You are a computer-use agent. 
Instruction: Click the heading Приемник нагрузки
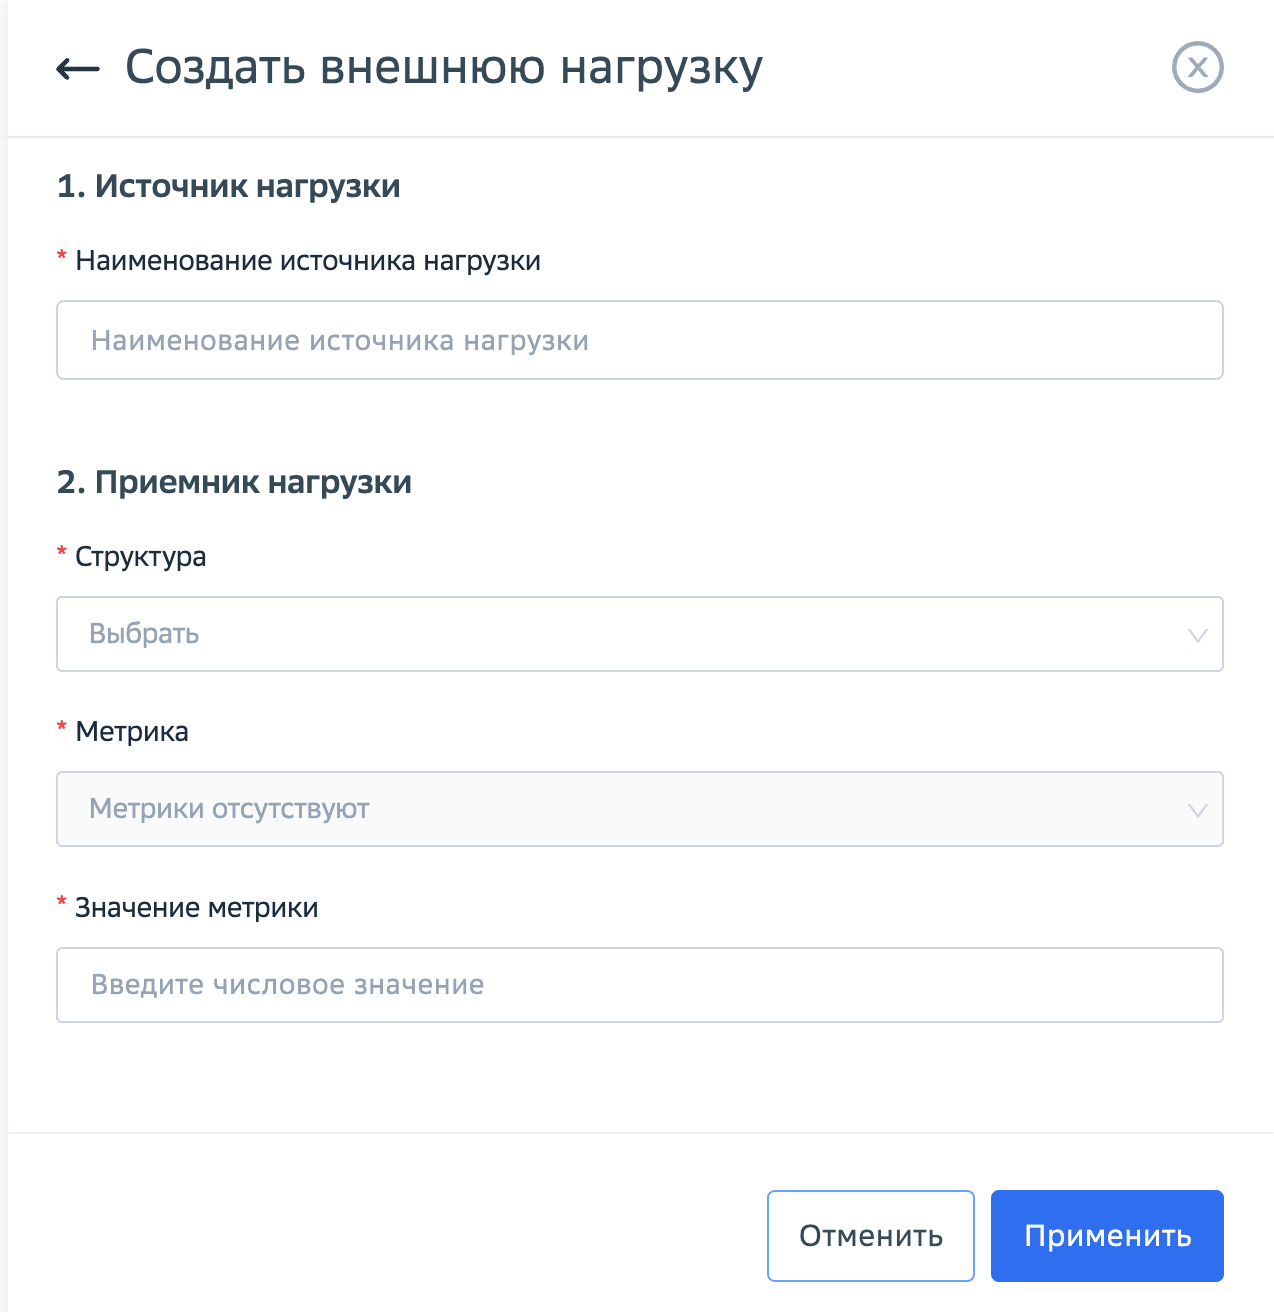234,482
